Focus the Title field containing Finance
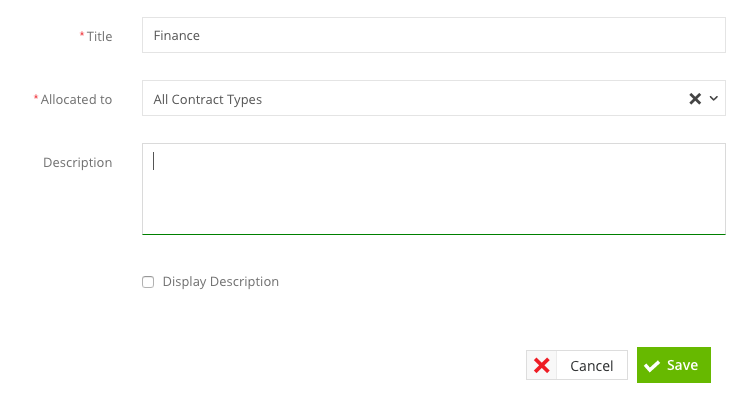 click(x=434, y=35)
